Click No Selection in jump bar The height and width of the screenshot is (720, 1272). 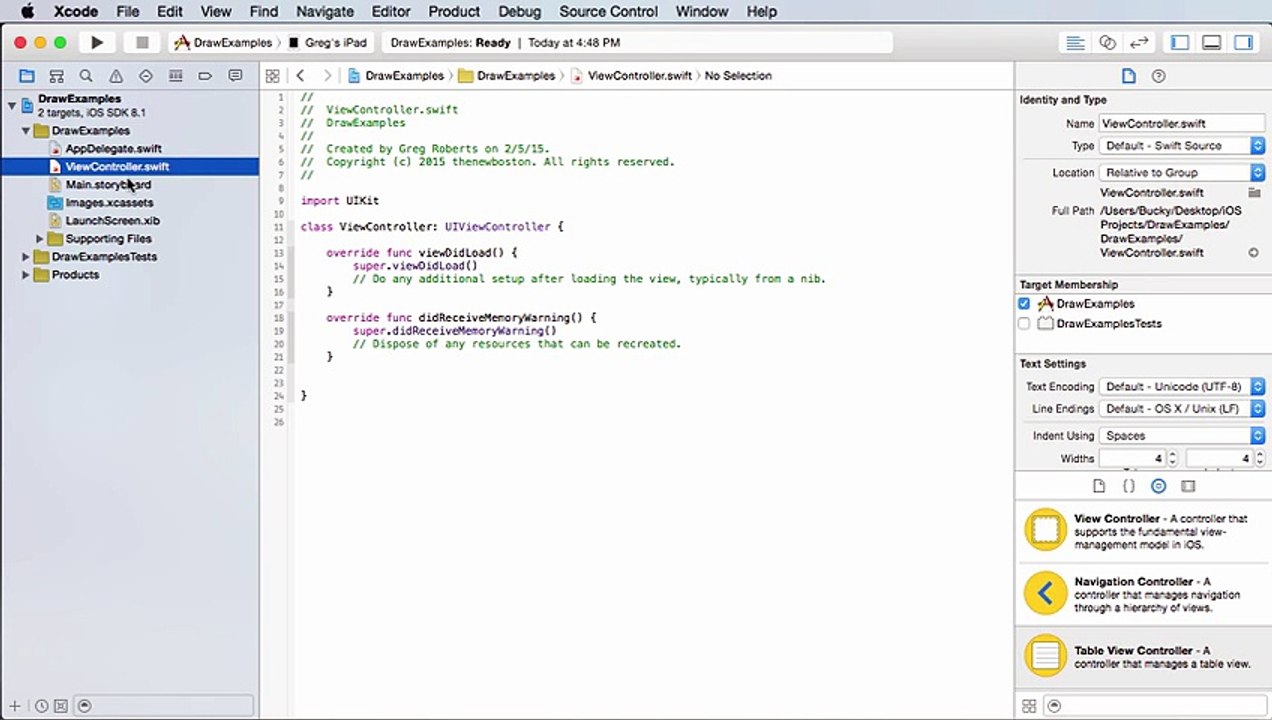tap(738, 76)
